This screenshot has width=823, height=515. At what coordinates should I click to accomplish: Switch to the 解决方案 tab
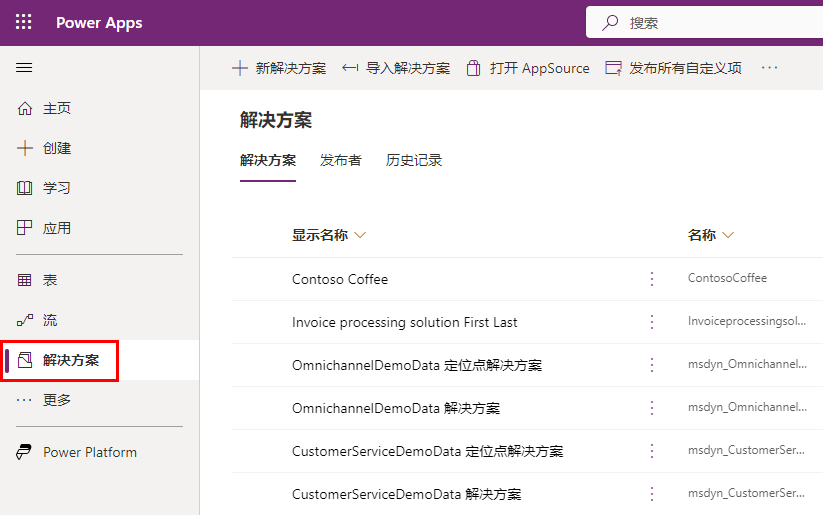point(268,161)
